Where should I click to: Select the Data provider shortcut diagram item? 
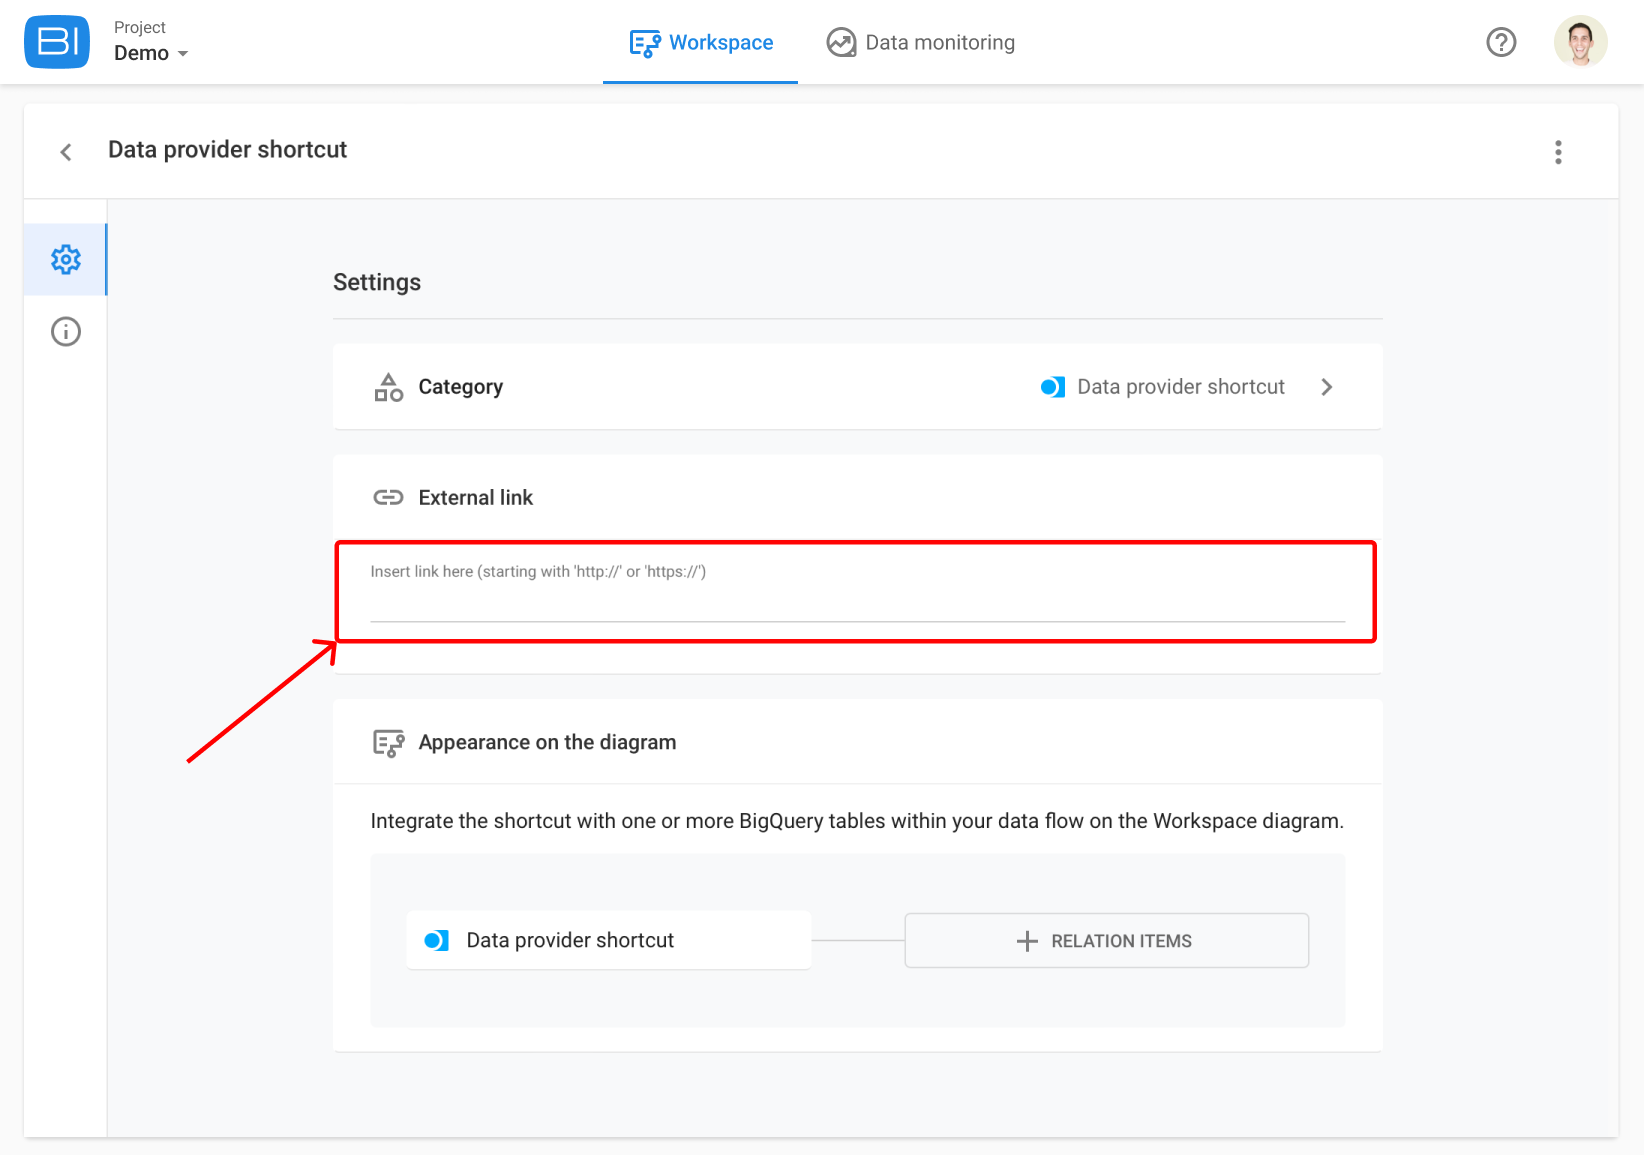[x=608, y=940]
